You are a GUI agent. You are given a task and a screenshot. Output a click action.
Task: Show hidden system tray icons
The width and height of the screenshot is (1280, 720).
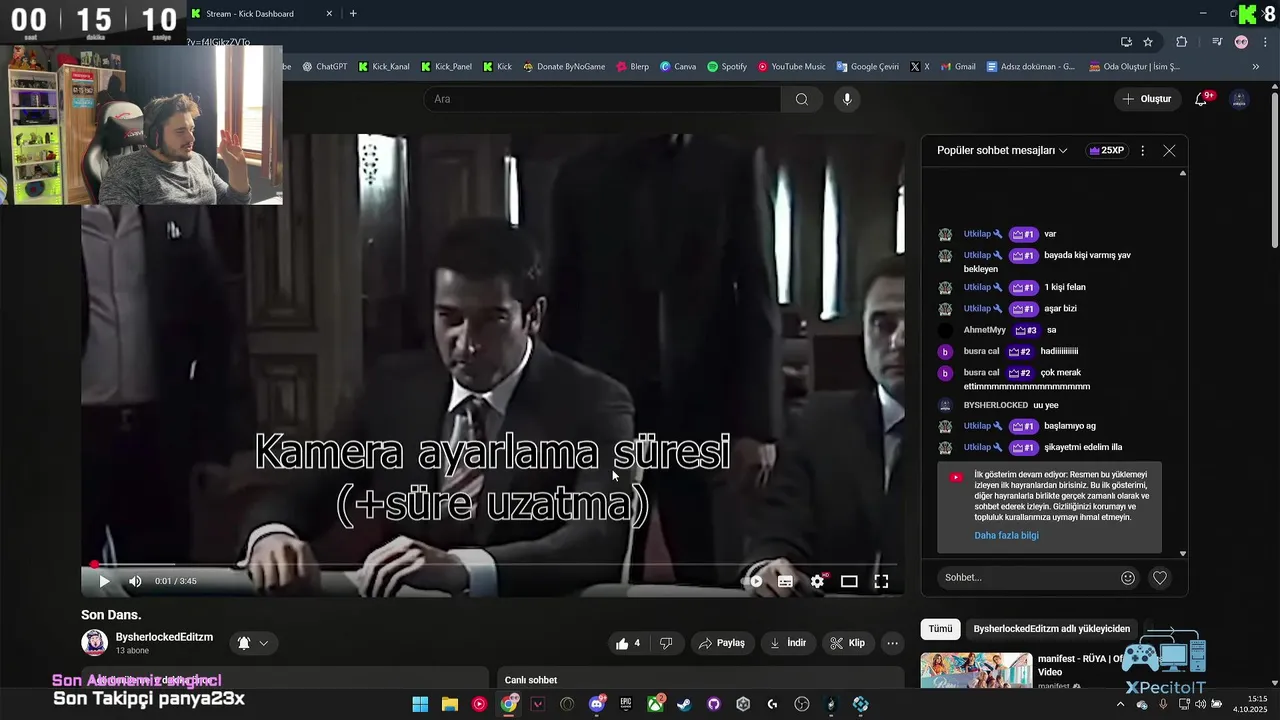1119,704
